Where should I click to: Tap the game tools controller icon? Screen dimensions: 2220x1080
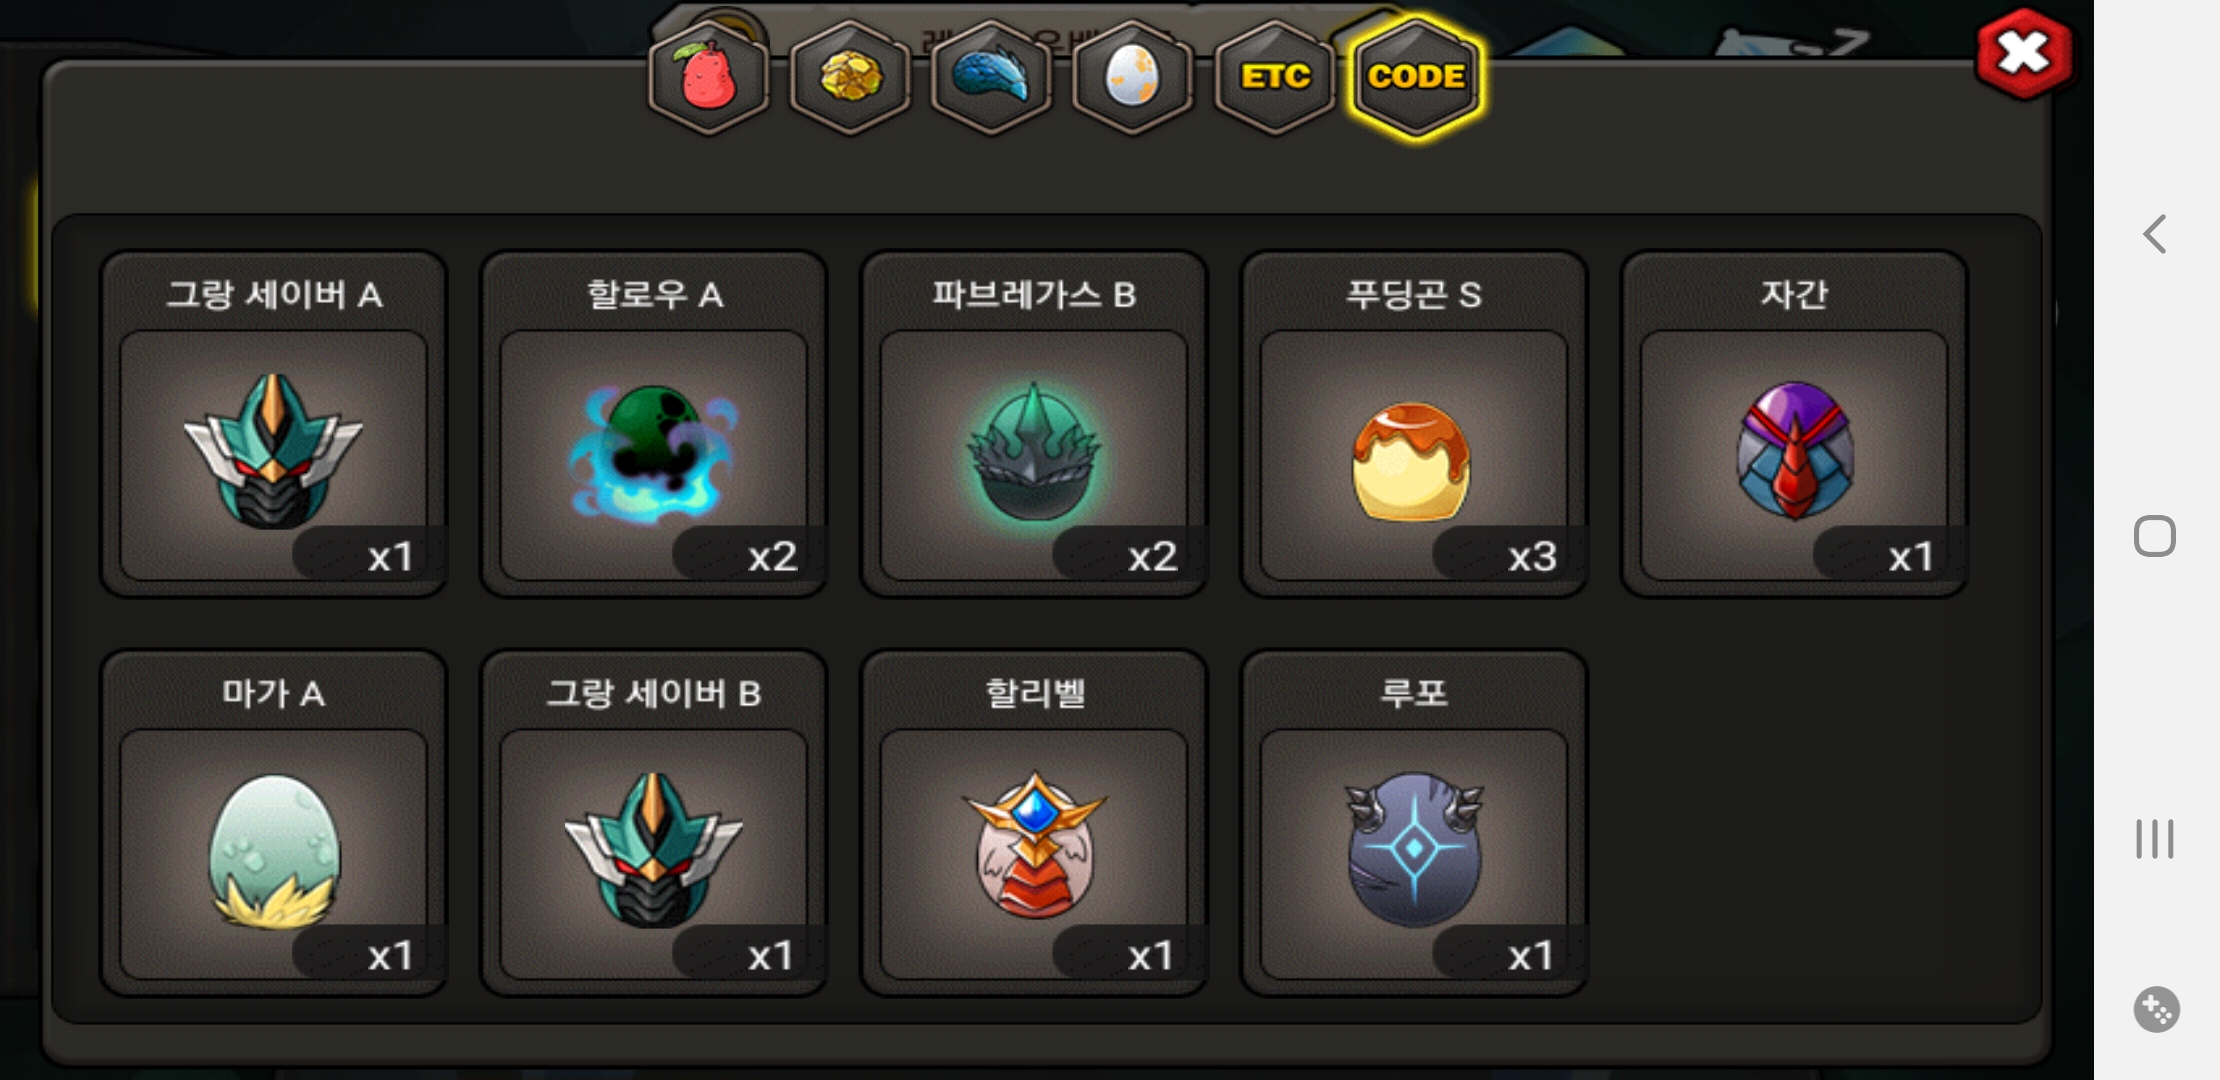(x=2156, y=1009)
